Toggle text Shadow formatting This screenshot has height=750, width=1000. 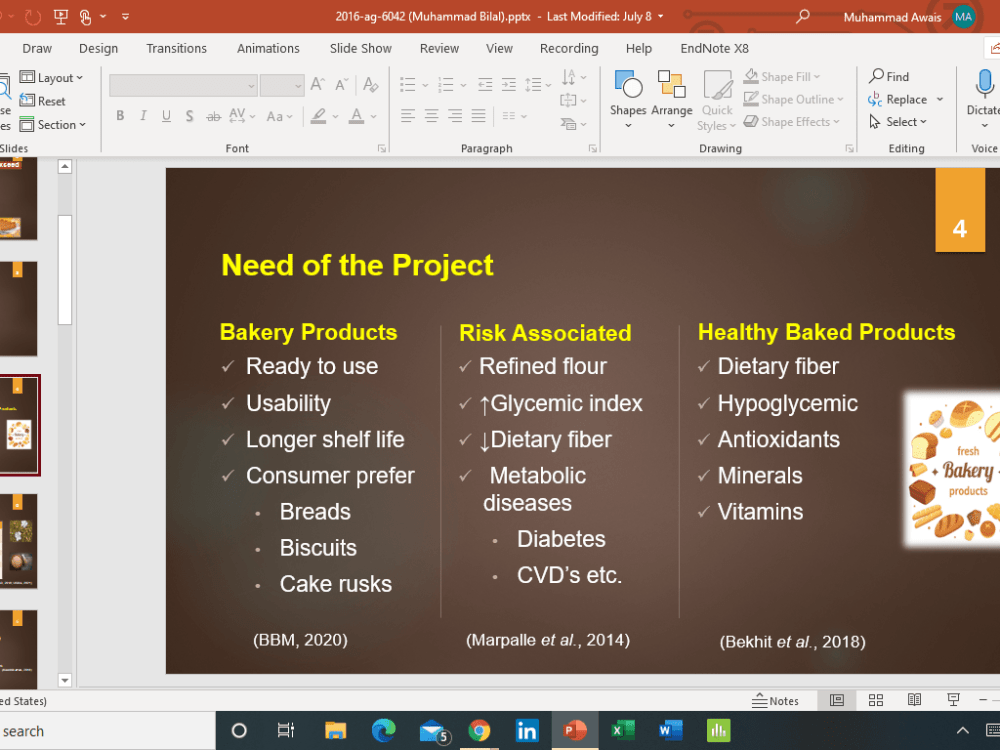pos(189,115)
